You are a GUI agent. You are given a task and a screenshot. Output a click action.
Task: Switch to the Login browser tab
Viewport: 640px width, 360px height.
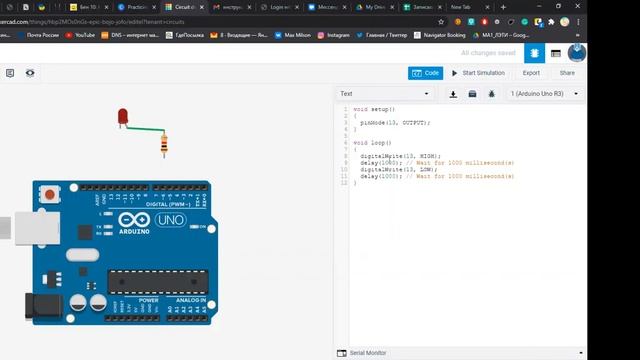point(279,7)
